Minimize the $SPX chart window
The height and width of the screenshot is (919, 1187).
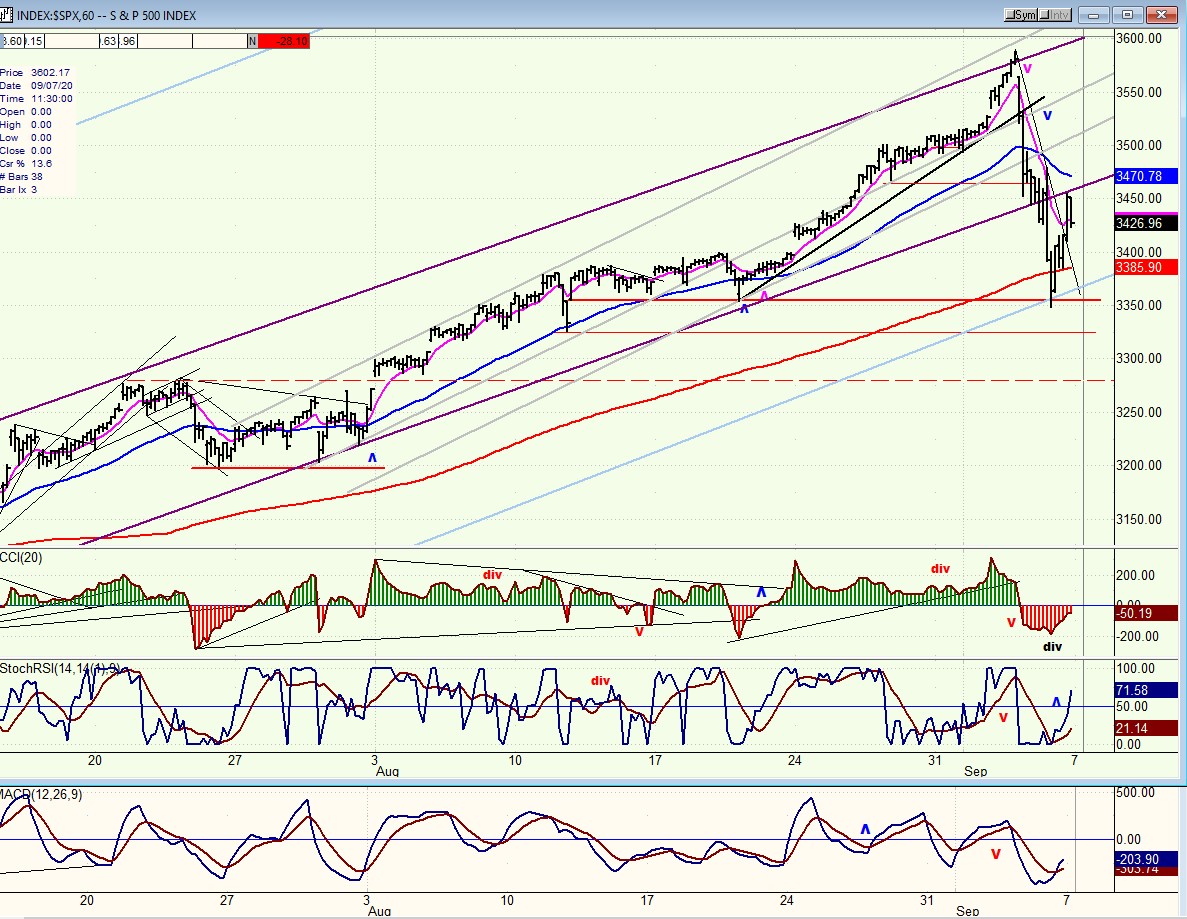[1095, 15]
